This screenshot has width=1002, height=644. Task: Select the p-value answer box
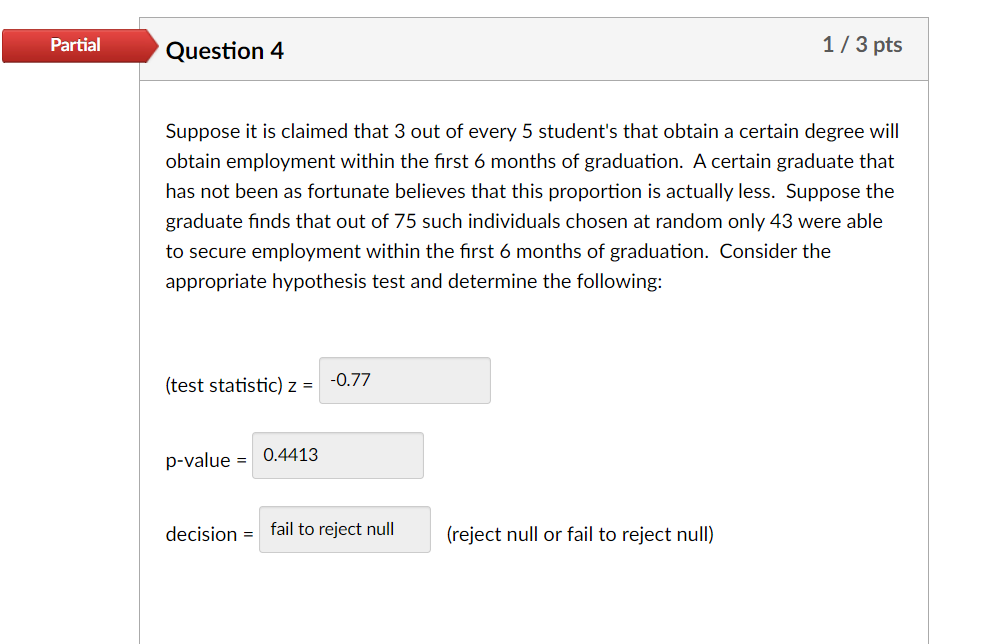tap(337, 455)
